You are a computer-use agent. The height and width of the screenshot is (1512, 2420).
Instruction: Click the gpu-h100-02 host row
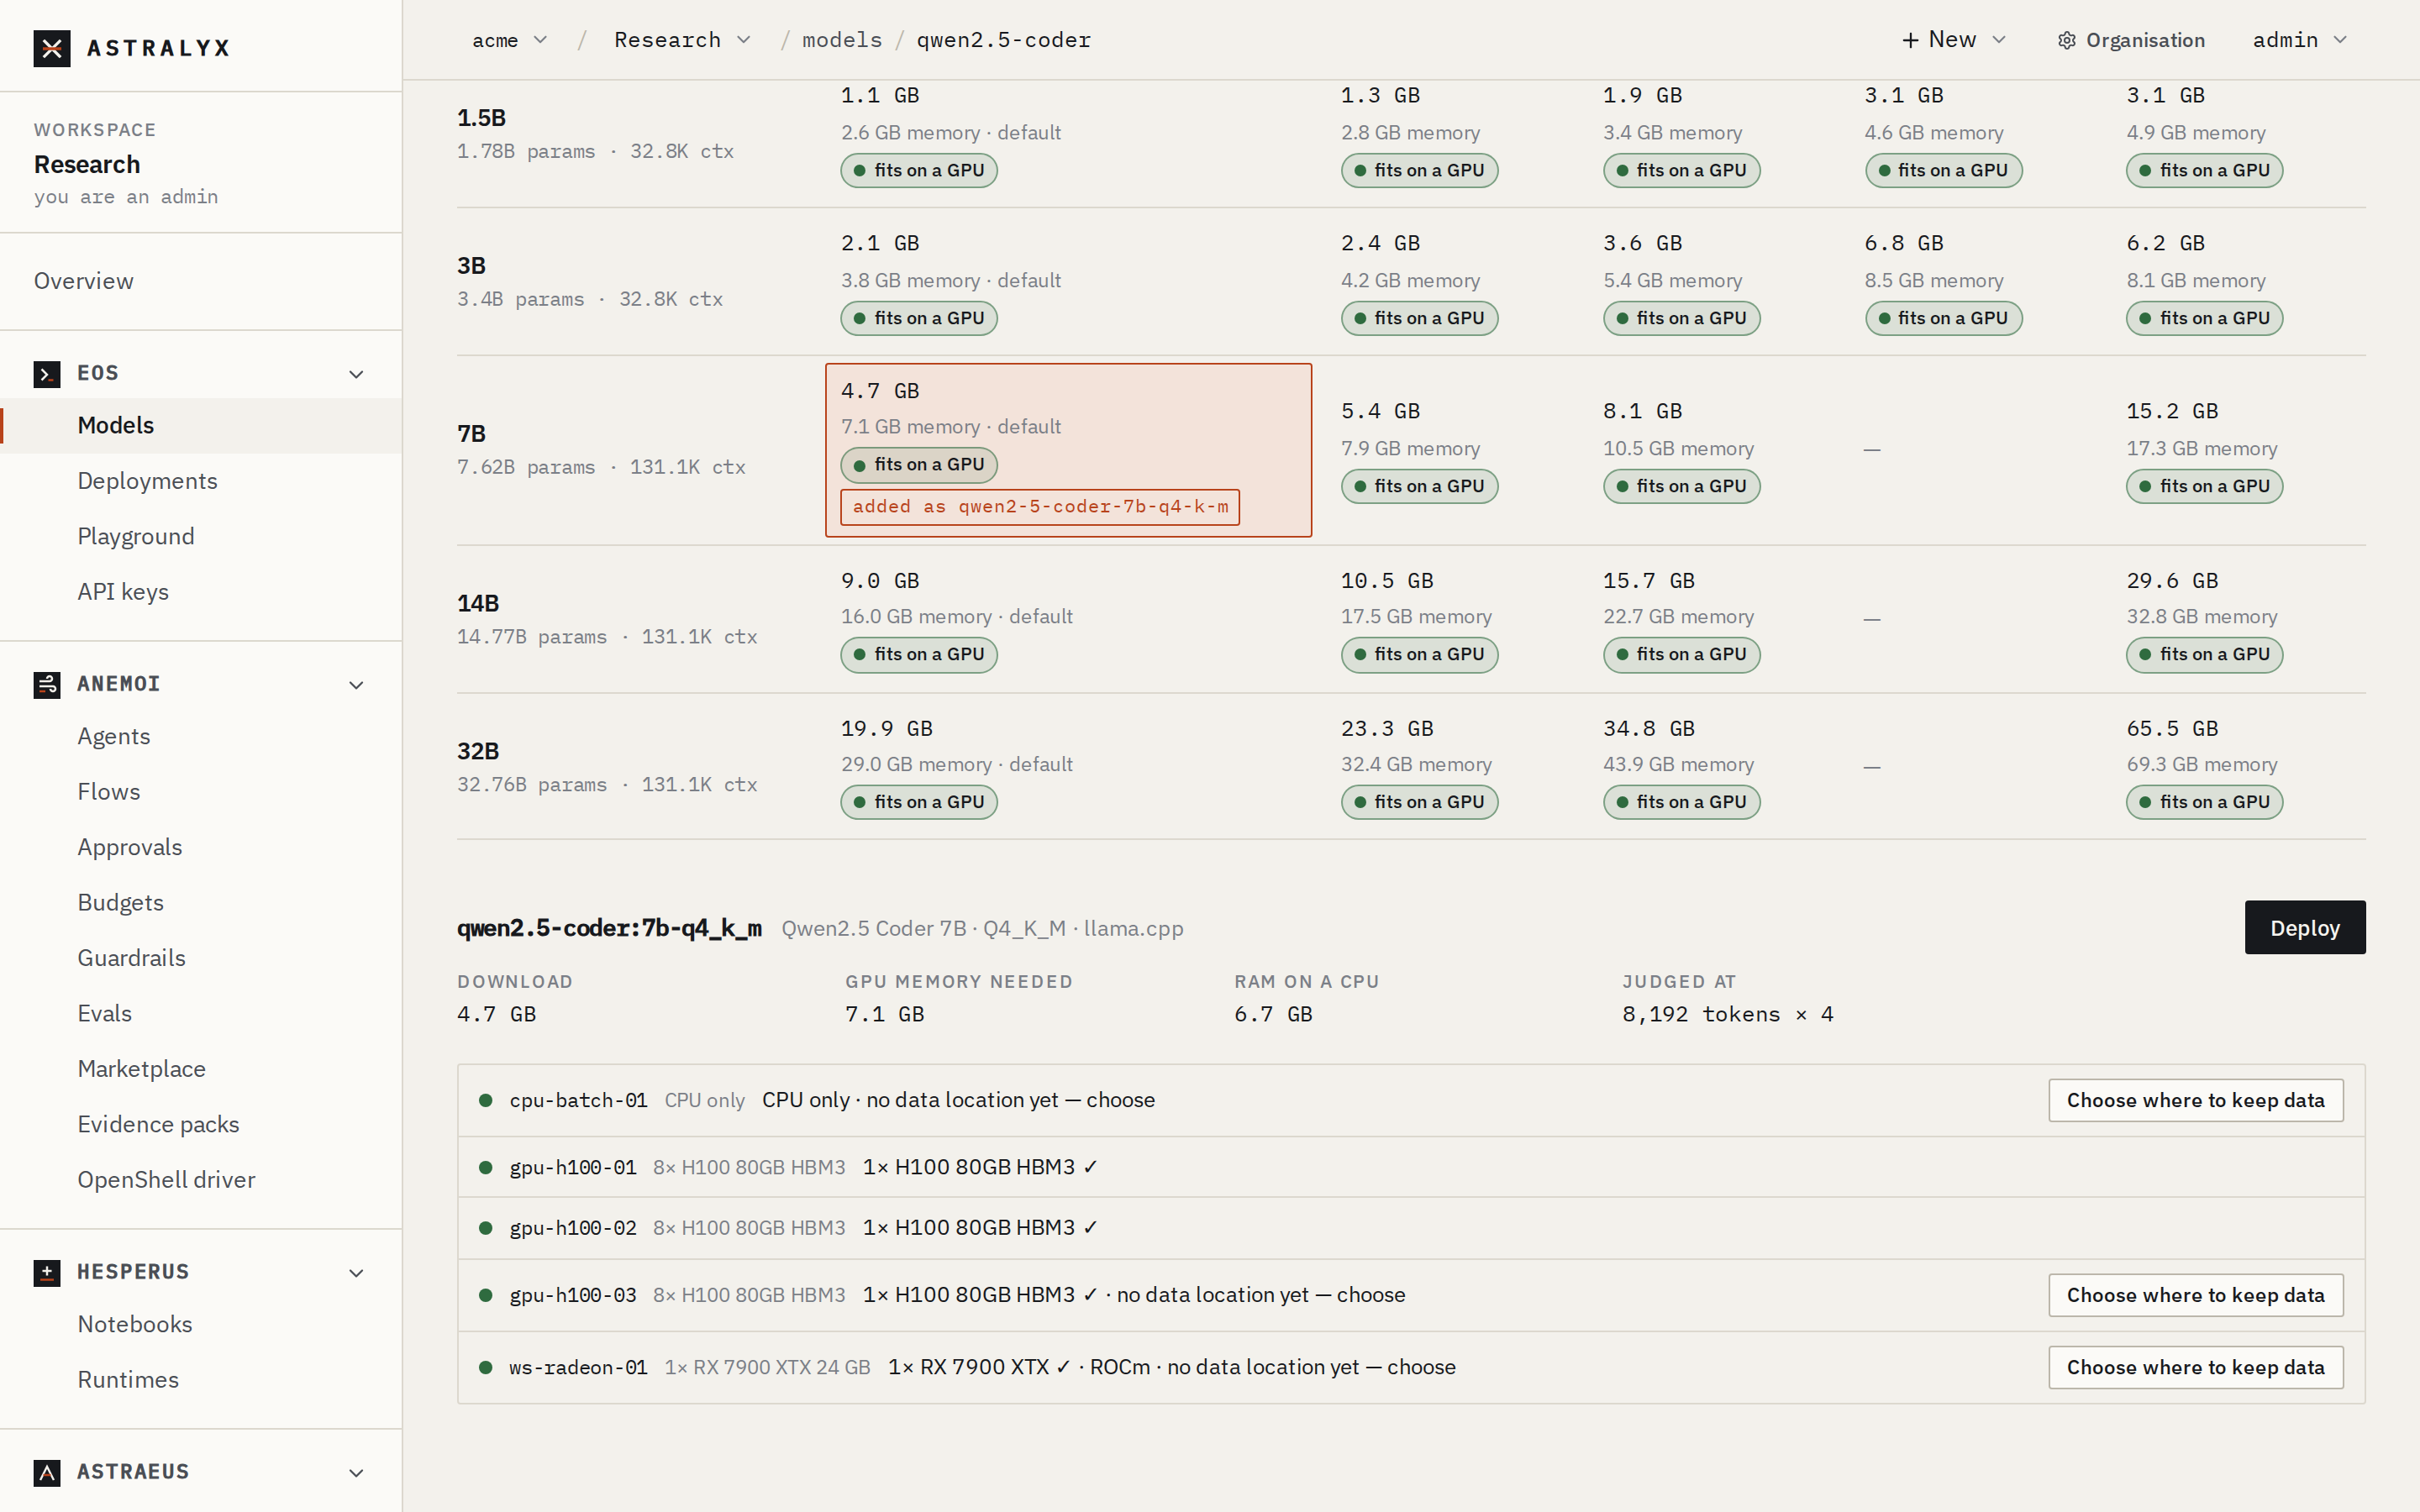[x=1411, y=1228]
